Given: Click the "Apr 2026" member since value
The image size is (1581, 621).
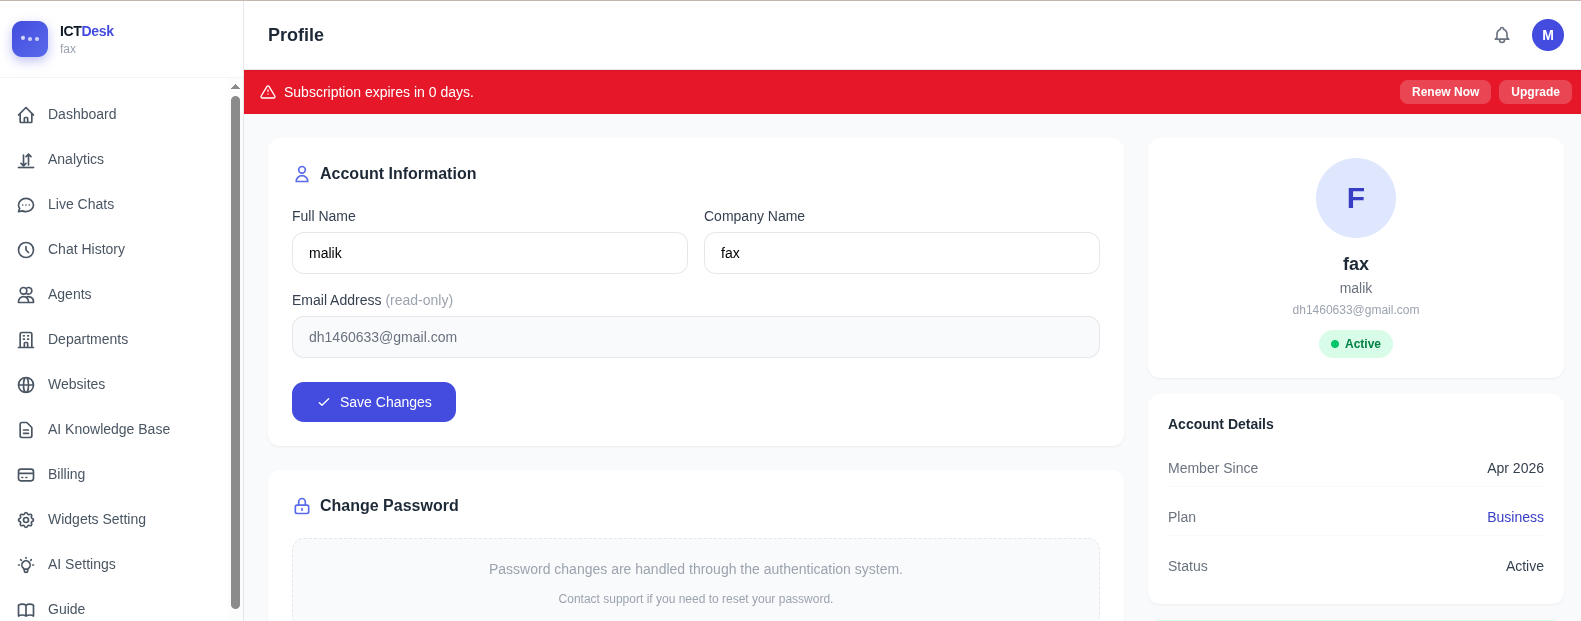Looking at the screenshot, I should (1515, 468).
